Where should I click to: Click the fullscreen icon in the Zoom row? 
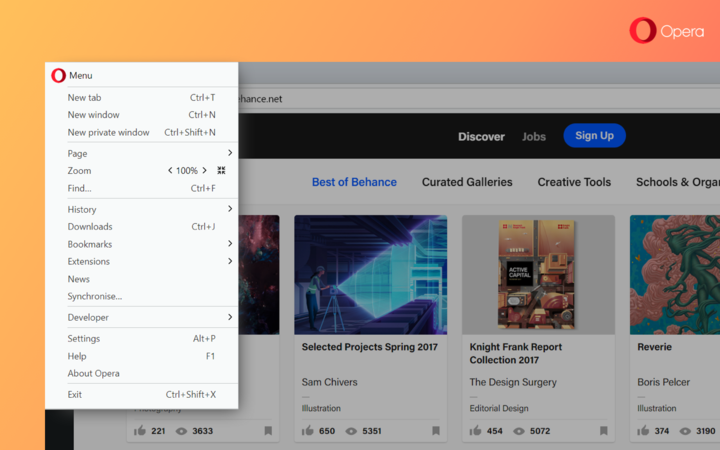pos(221,171)
